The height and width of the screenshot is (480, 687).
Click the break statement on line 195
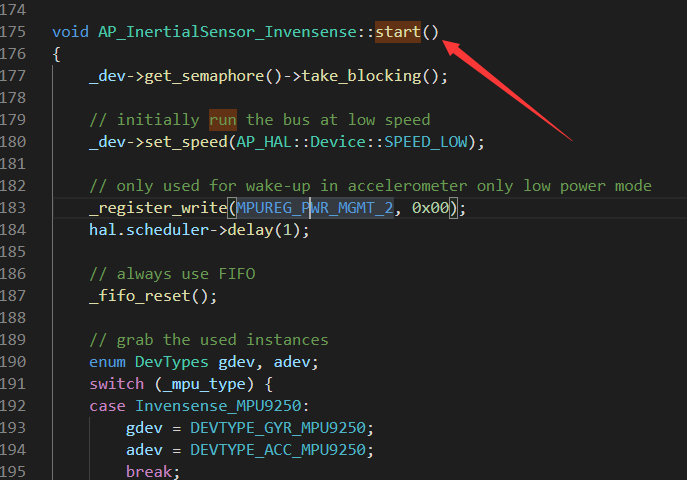point(149,472)
